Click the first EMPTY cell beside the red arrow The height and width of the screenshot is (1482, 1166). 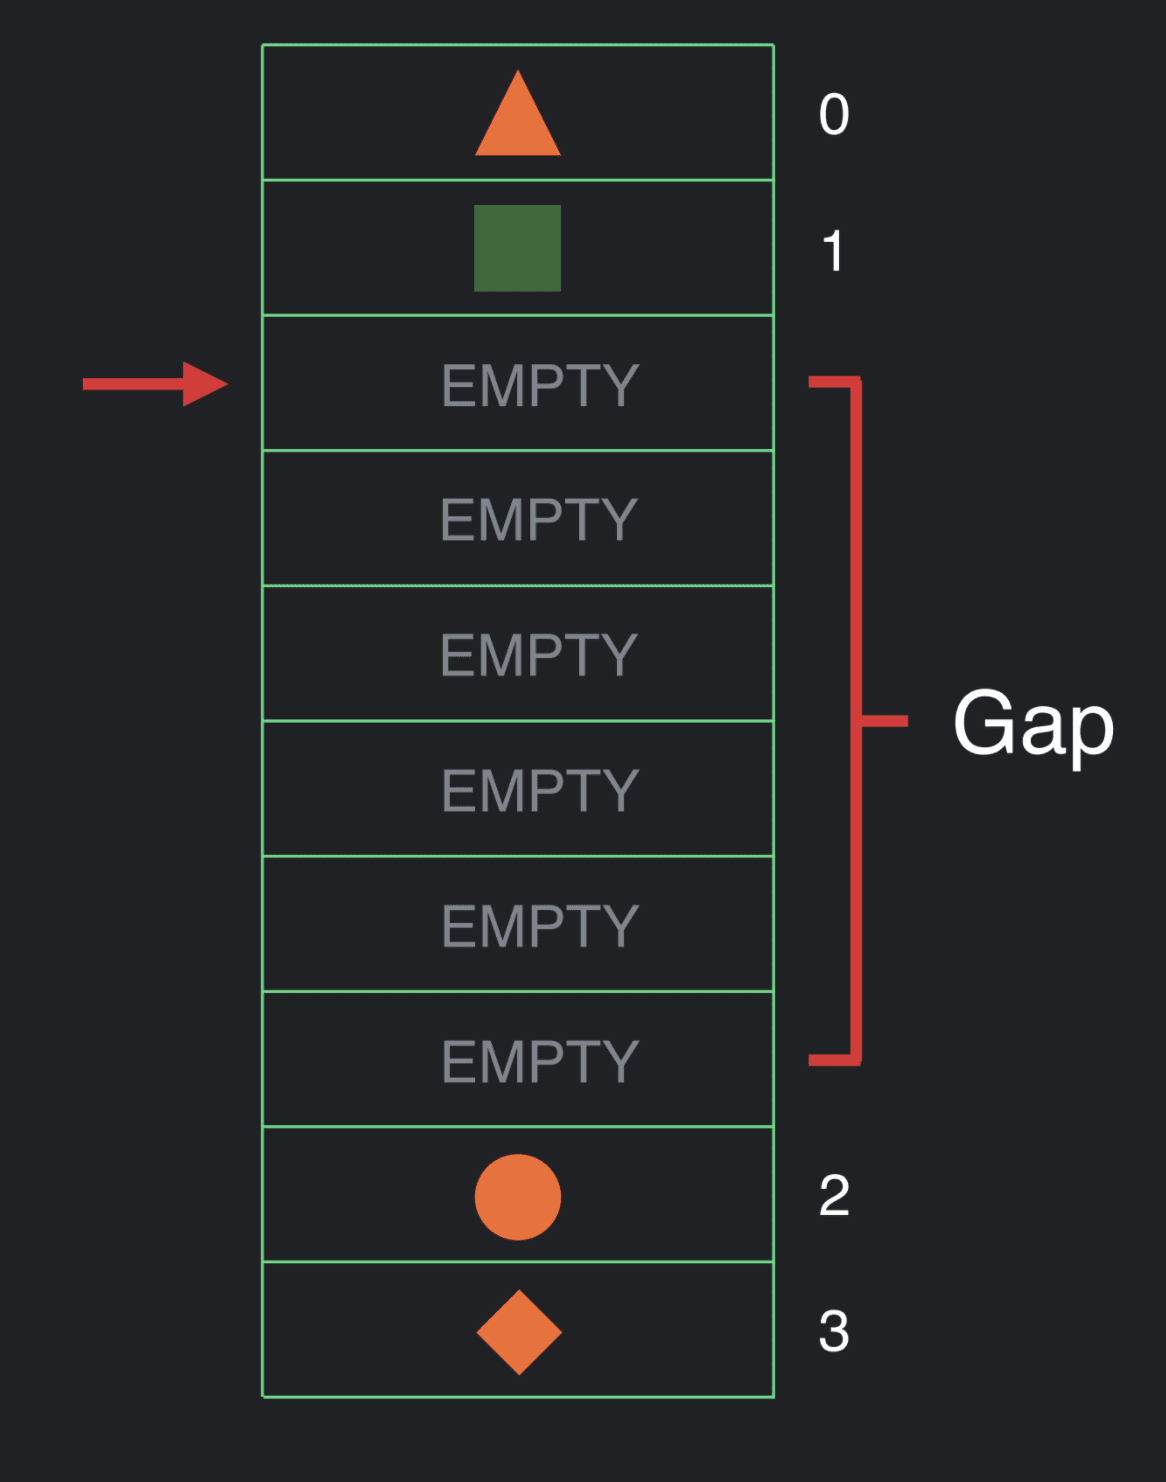coord(518,383)
